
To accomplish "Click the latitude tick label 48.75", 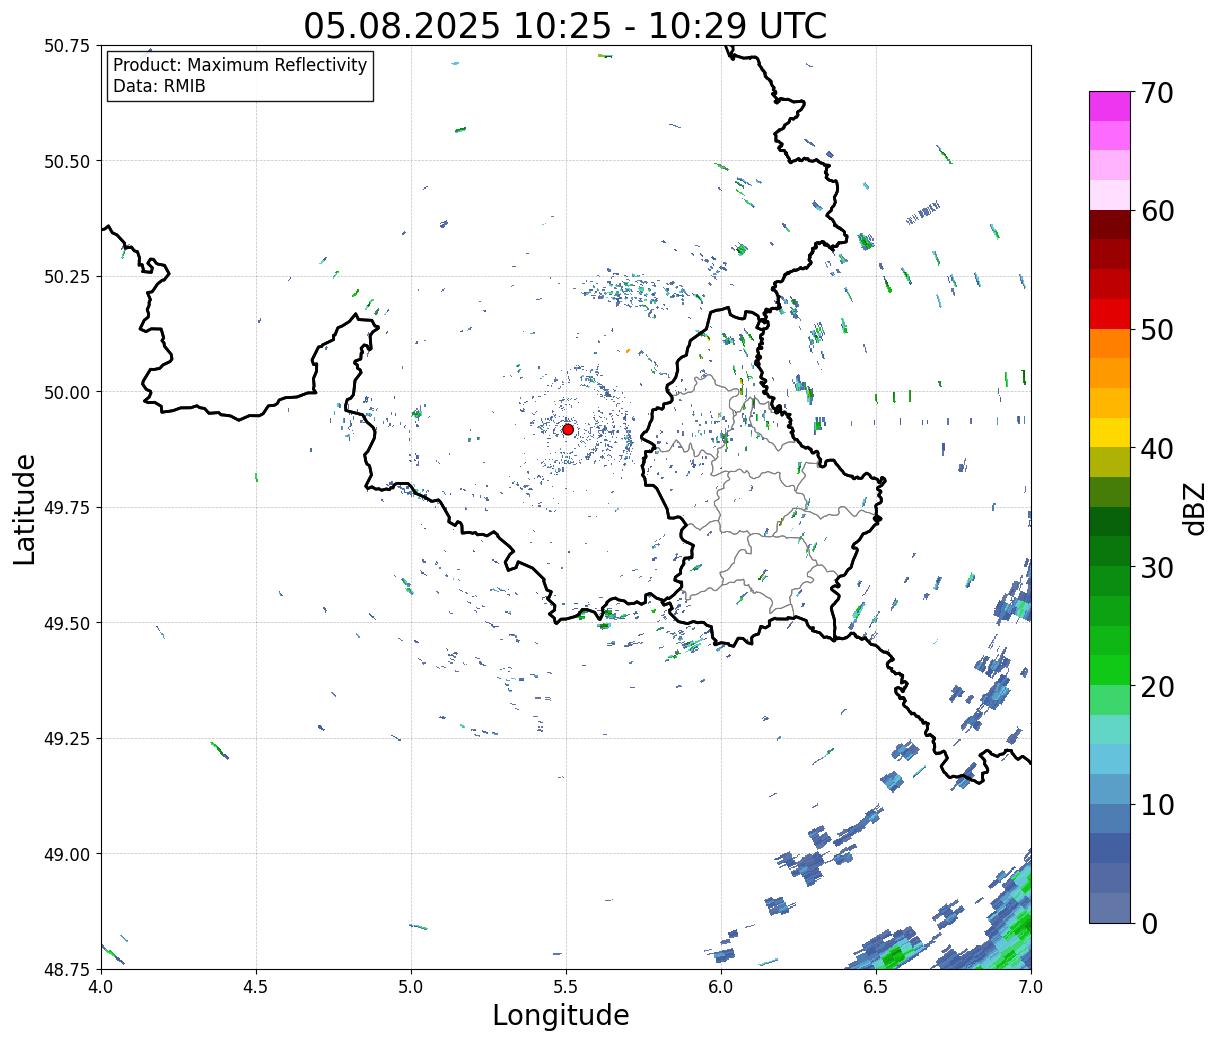I will pos(67,969).
